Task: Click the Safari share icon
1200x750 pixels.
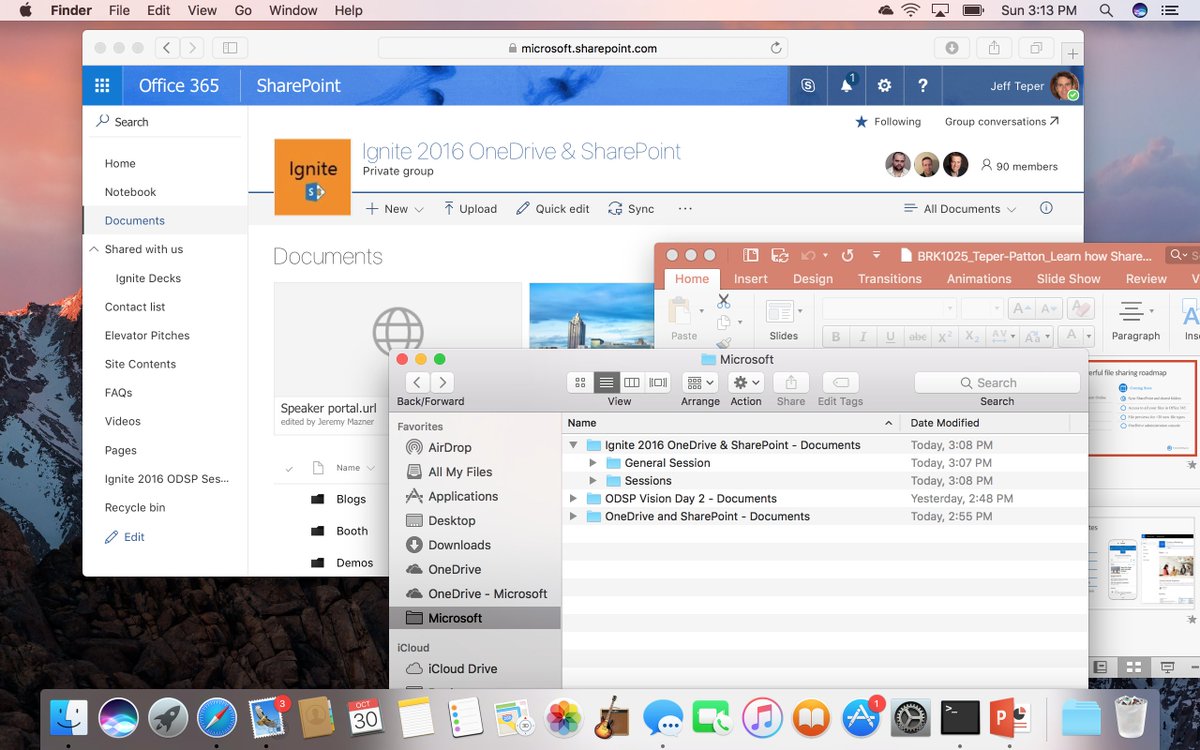Action: (x=994, y=48)
